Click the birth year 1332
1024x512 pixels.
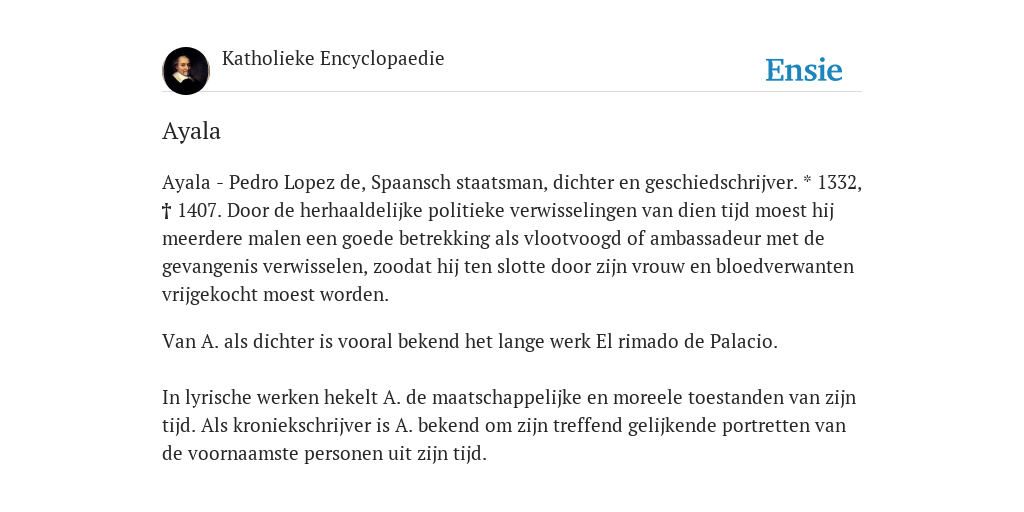(839, 183)
